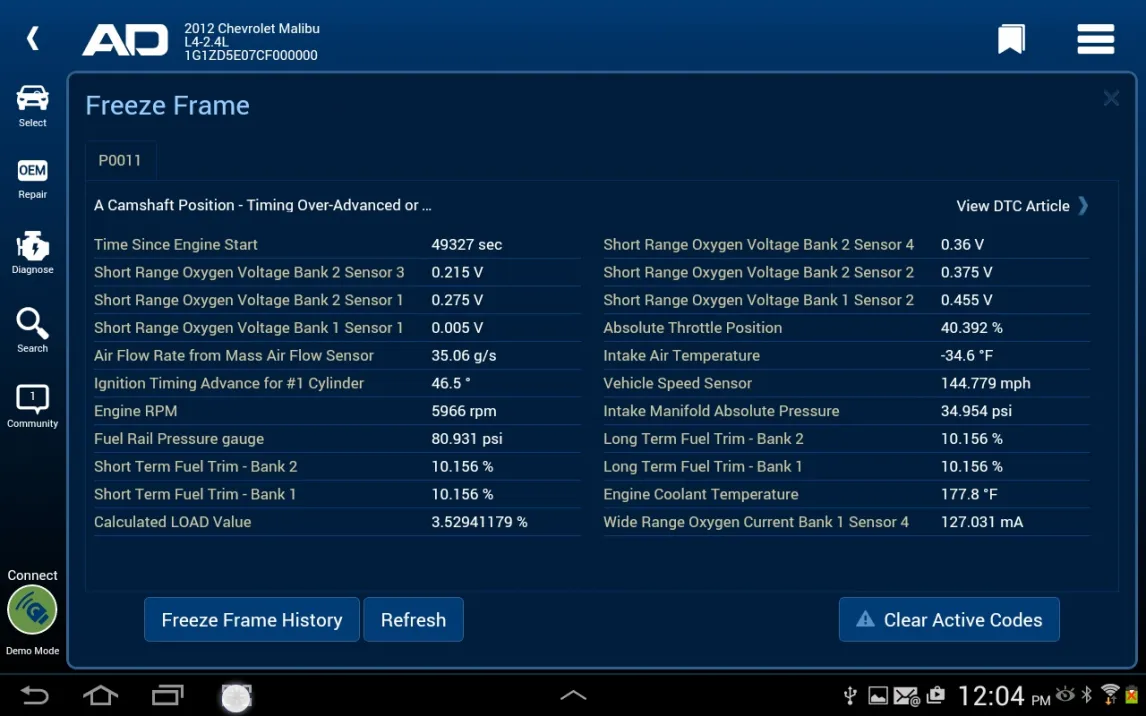Select the P0011 code tab
The height and width of the screenshot is (716, 1146).
coord(120,160)
